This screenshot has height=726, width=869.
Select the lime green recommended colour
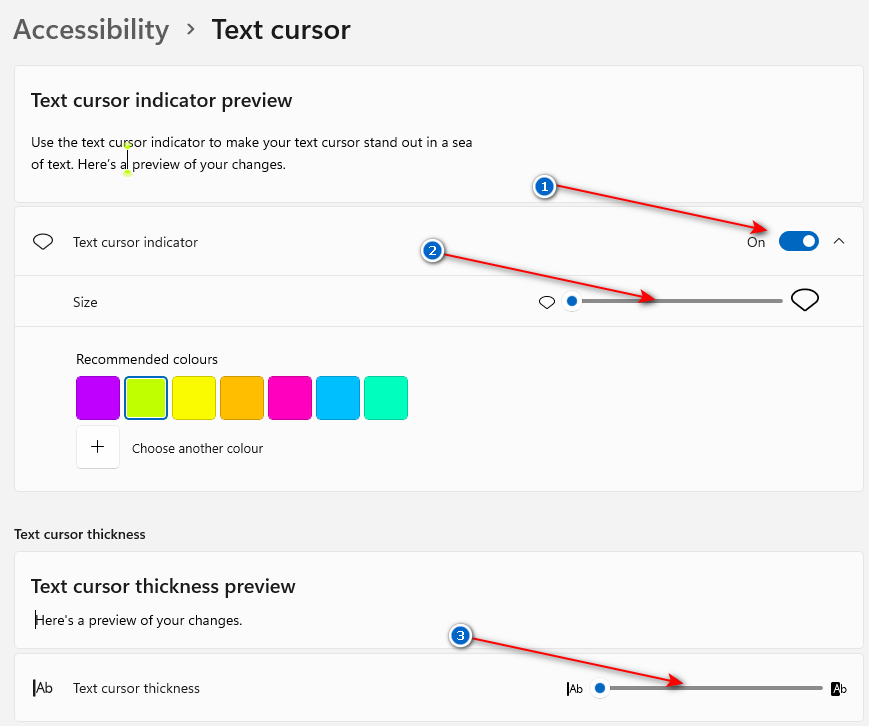pyautogui.click(x=146, y=398)
